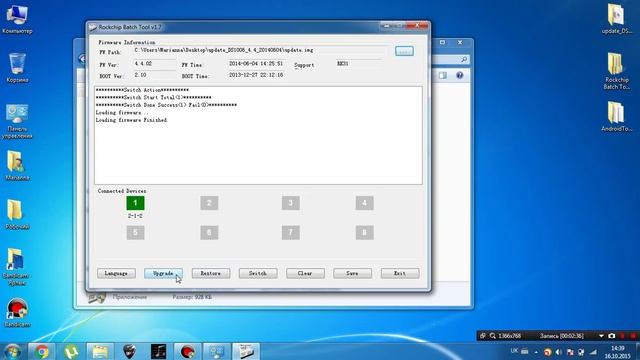This screenshot has height=360, width=640.
Task: Click the UK language indicator
Action: pos(514,351)
